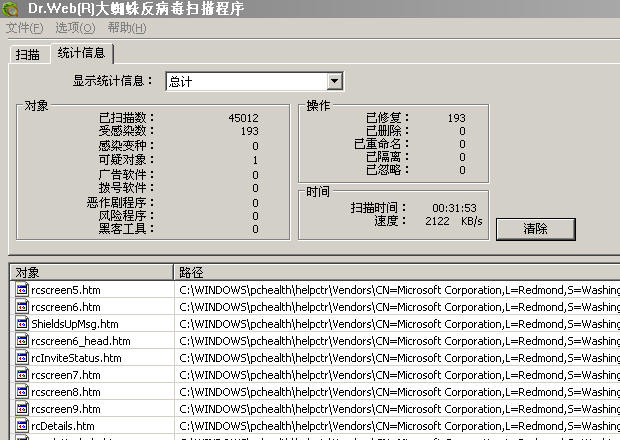The width and height of the screenshot is (620, 440).
Task: Click the 已修复 value 193
Action: pyautogui.click(x=457, y=118)
